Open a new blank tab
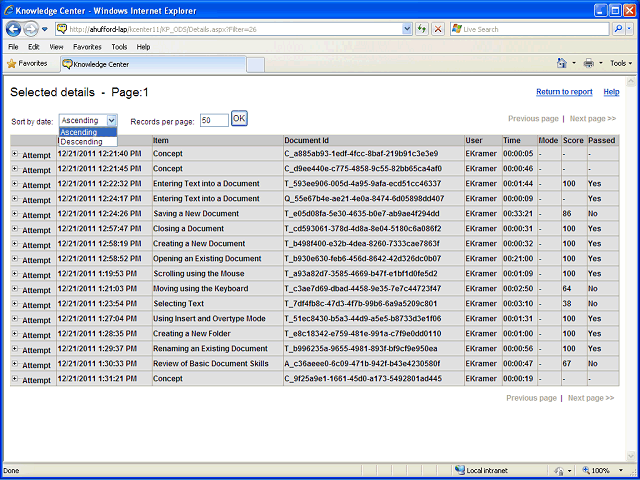This screenshot has height=480, width=640. [x=256, y=65]
